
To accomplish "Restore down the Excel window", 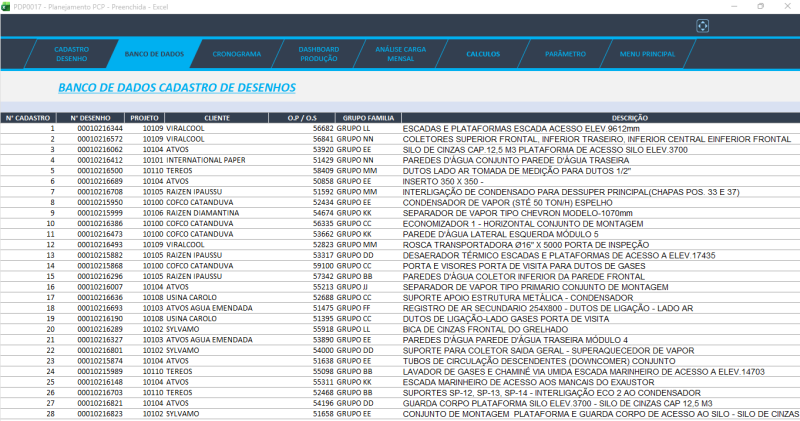I will [x=761, y=6].
